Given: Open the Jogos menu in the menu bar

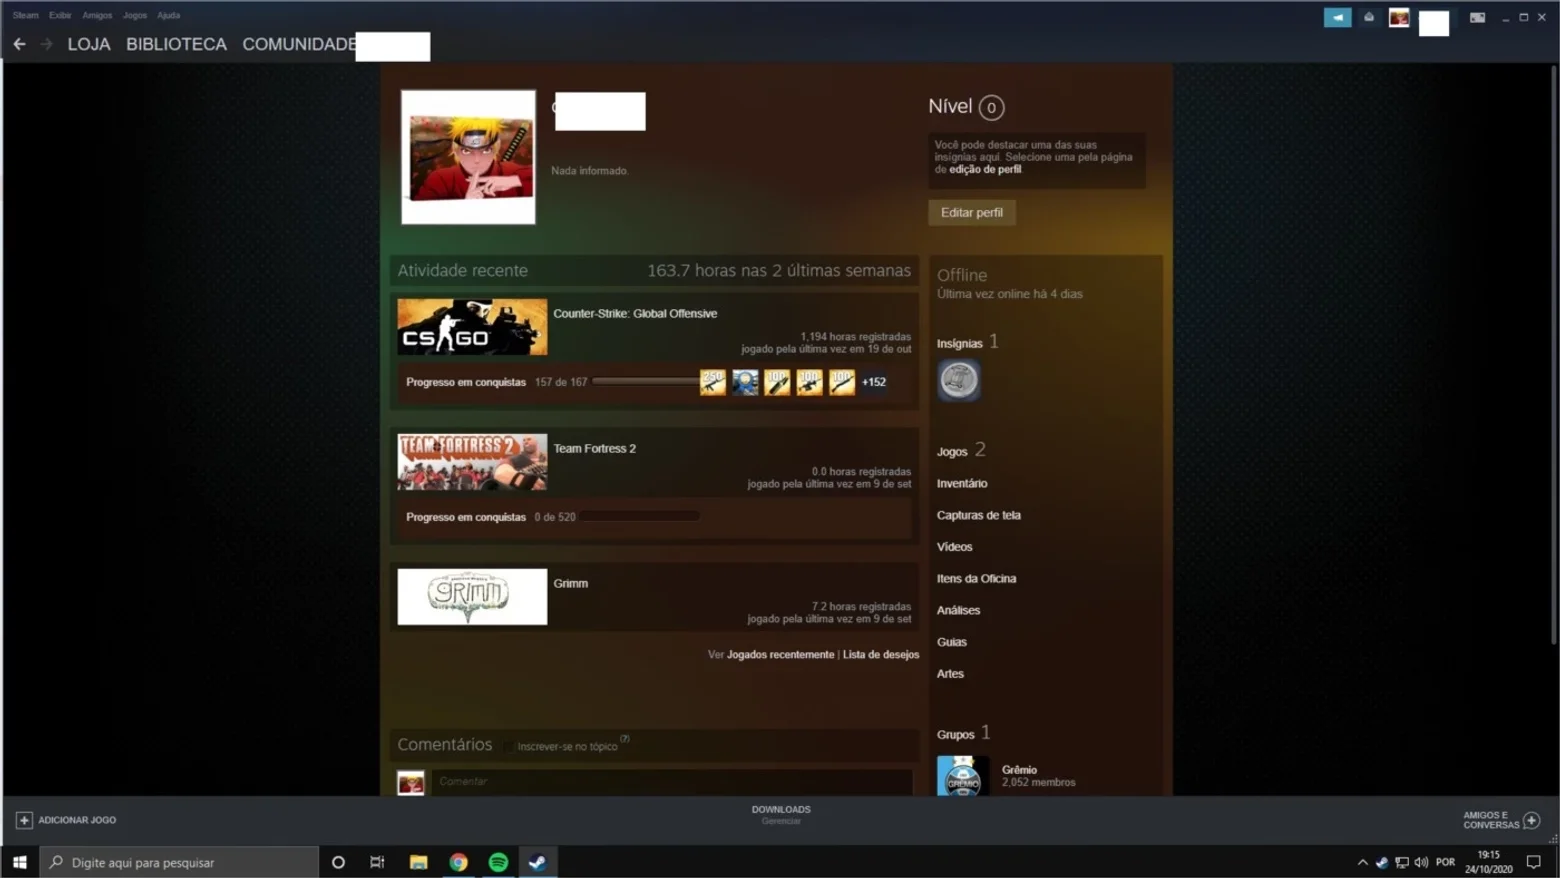Looking at the screenshot, I should (x=135, y=15).
